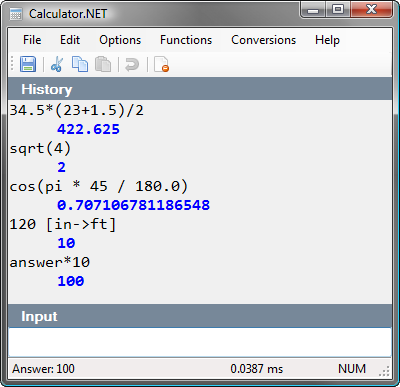
Task: Click the window resize grip corner
Action: (385, 372)
